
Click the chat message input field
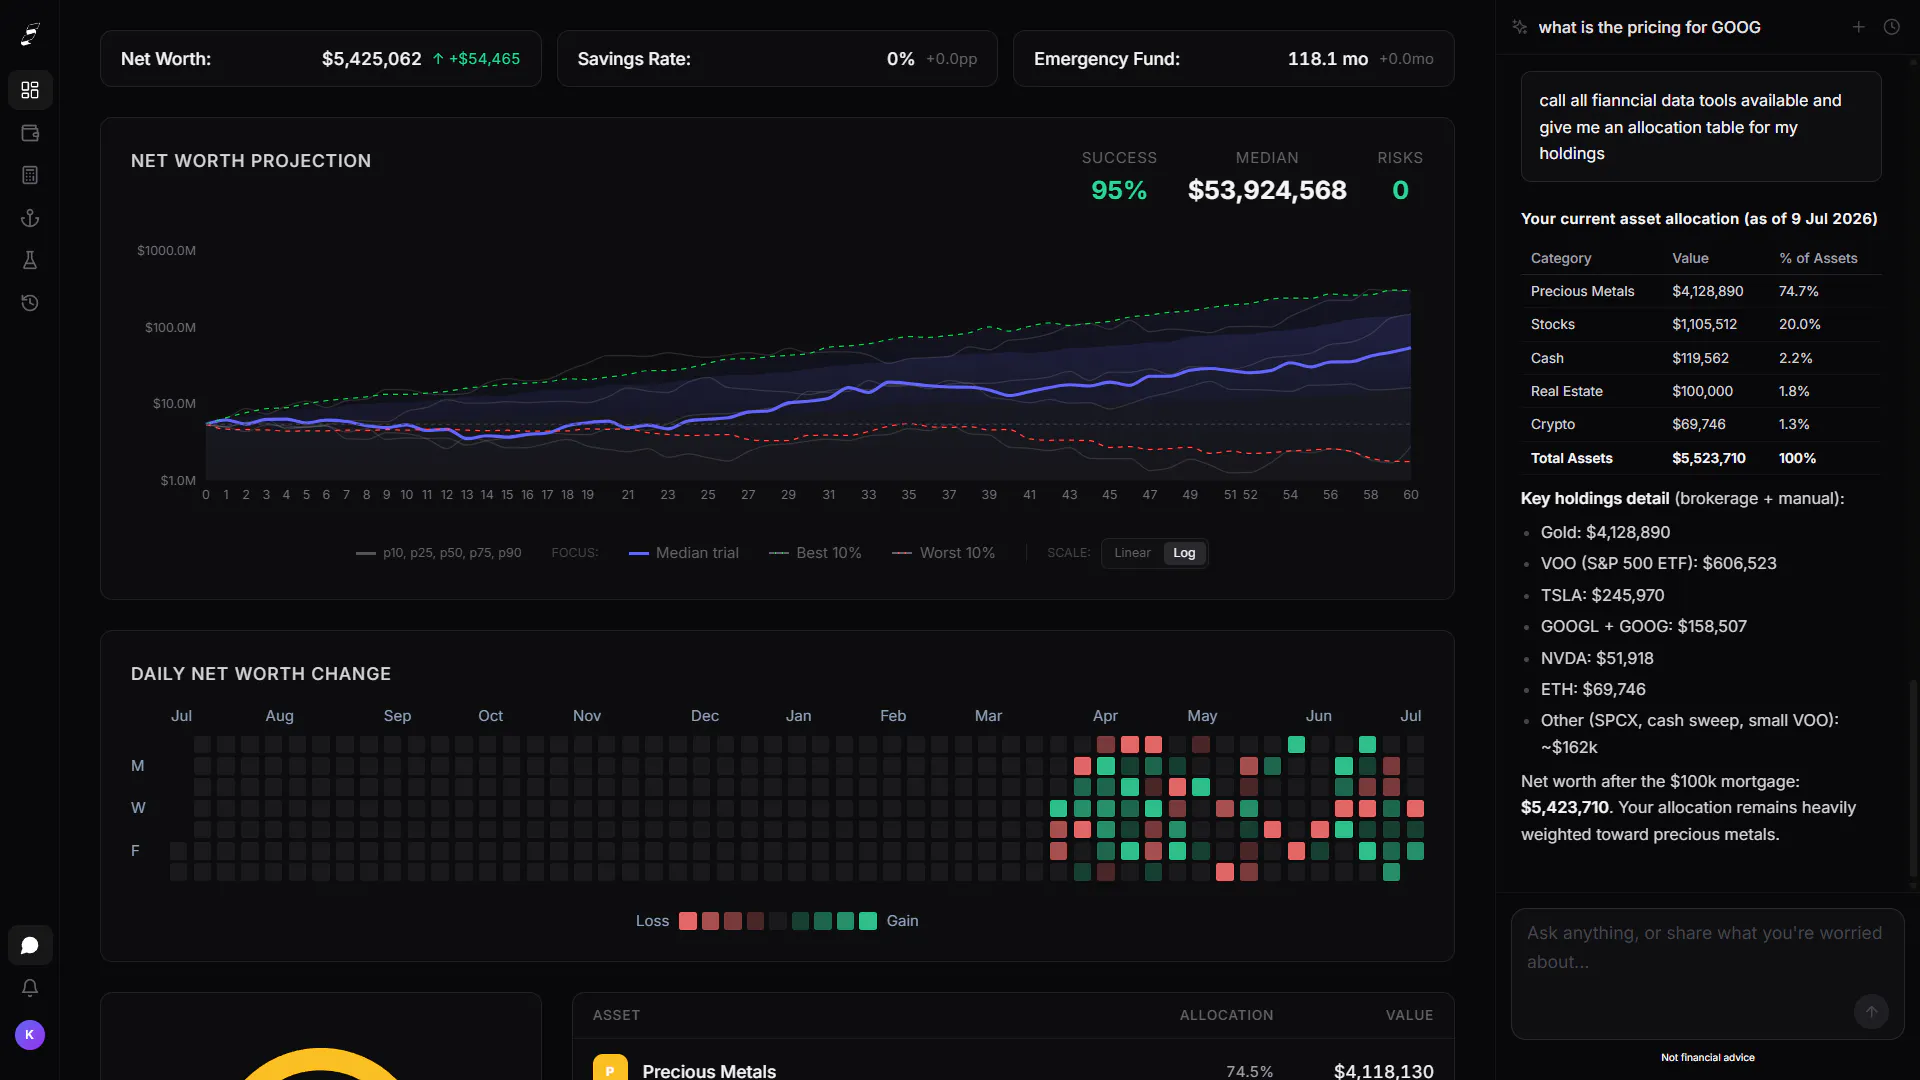(1707, 973)
